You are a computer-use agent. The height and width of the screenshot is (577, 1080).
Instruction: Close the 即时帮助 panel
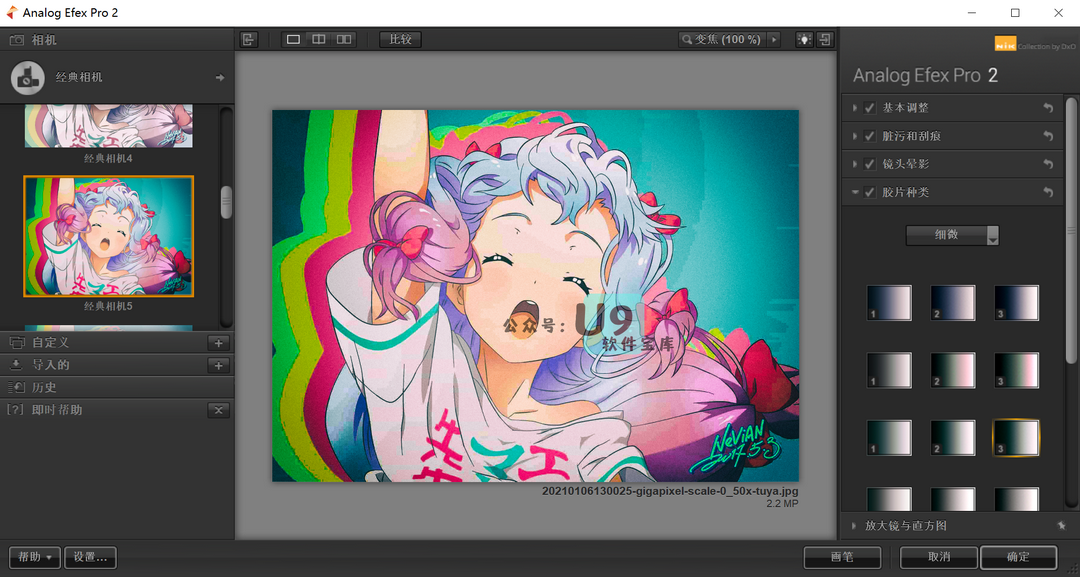[x=218, y=410]
